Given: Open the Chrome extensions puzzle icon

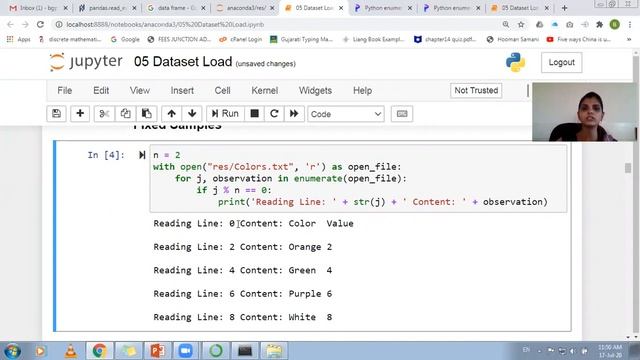Looking at the screenshot, I should click(599, 24).
